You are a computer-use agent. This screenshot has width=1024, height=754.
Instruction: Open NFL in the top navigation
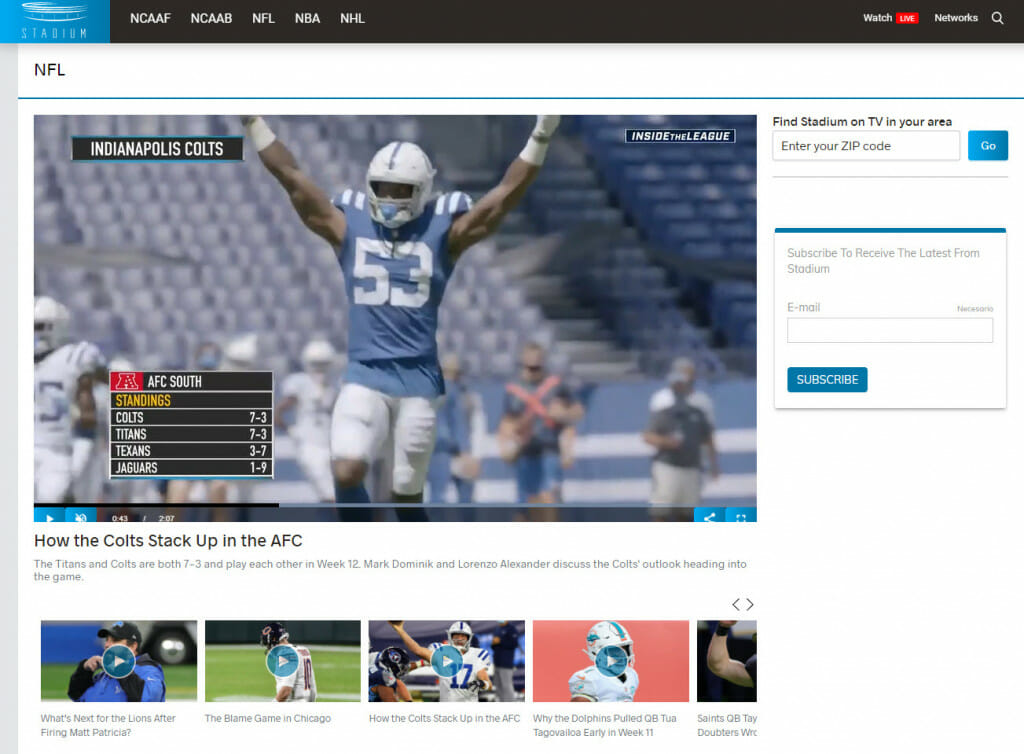pos(263,18)
